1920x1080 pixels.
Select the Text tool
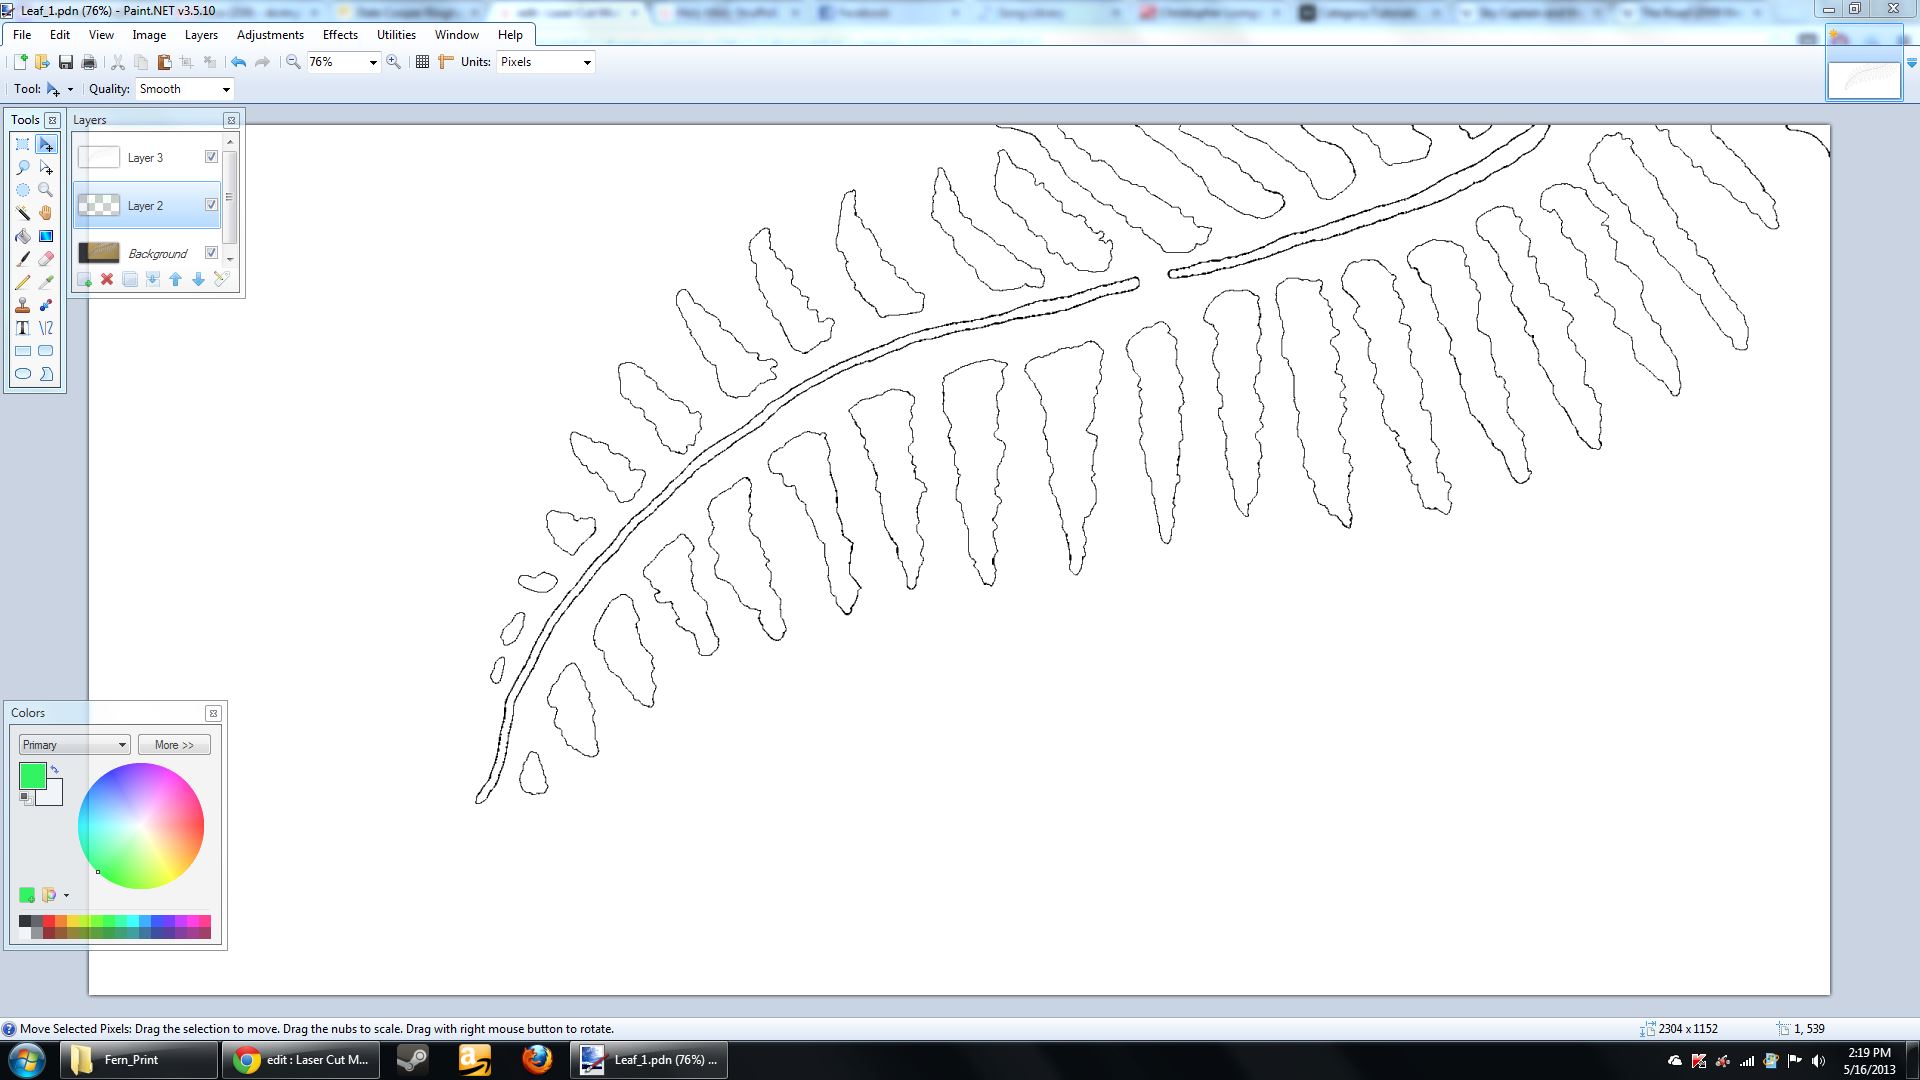coord(23,328)
